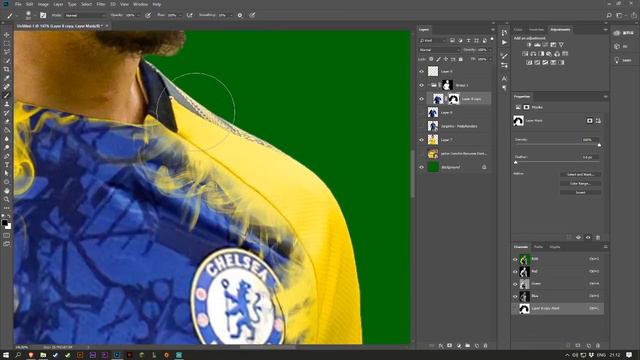Select the Layer 8 copy Mask channel
This screenshot has width=640, height=360.
coord(558,308)
